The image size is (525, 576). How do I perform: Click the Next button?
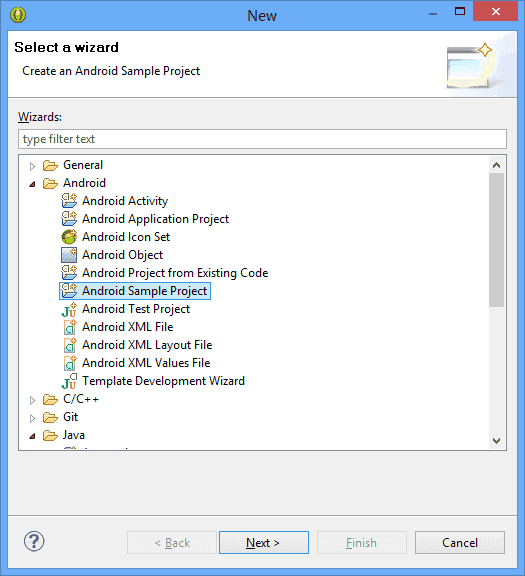[x=264, y=542]
